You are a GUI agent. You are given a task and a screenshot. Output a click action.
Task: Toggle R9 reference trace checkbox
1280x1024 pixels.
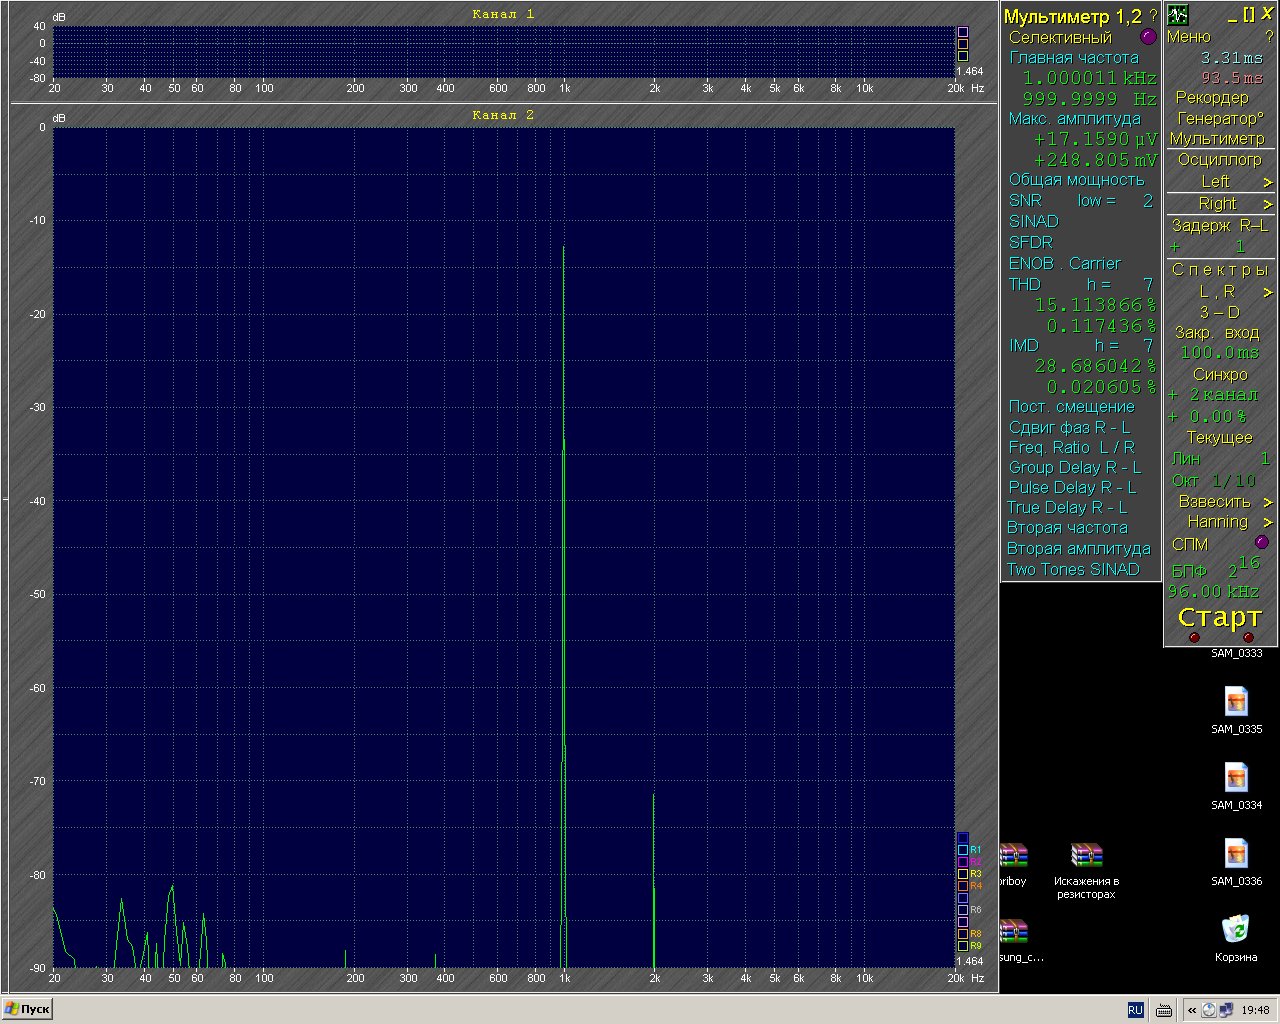point(963,946)
